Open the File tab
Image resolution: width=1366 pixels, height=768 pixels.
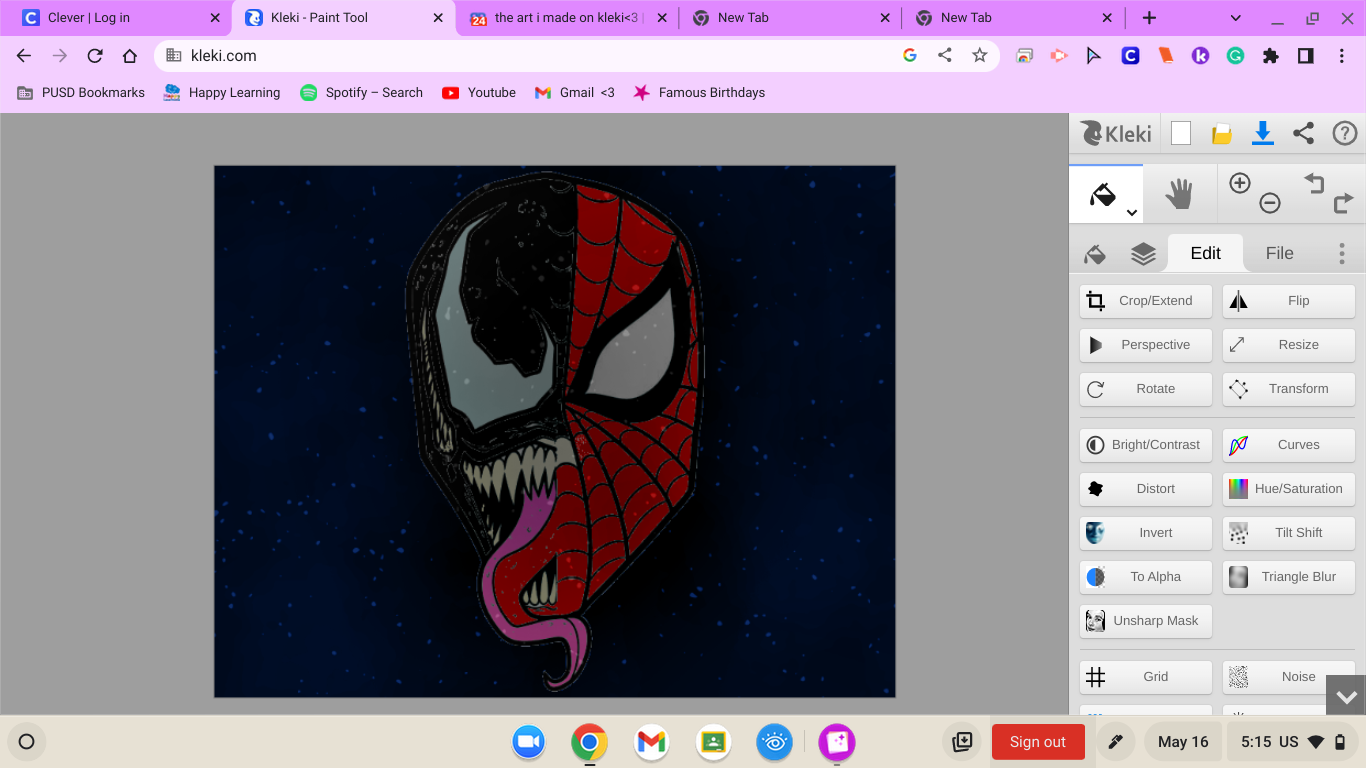[x=1280, y=253]
